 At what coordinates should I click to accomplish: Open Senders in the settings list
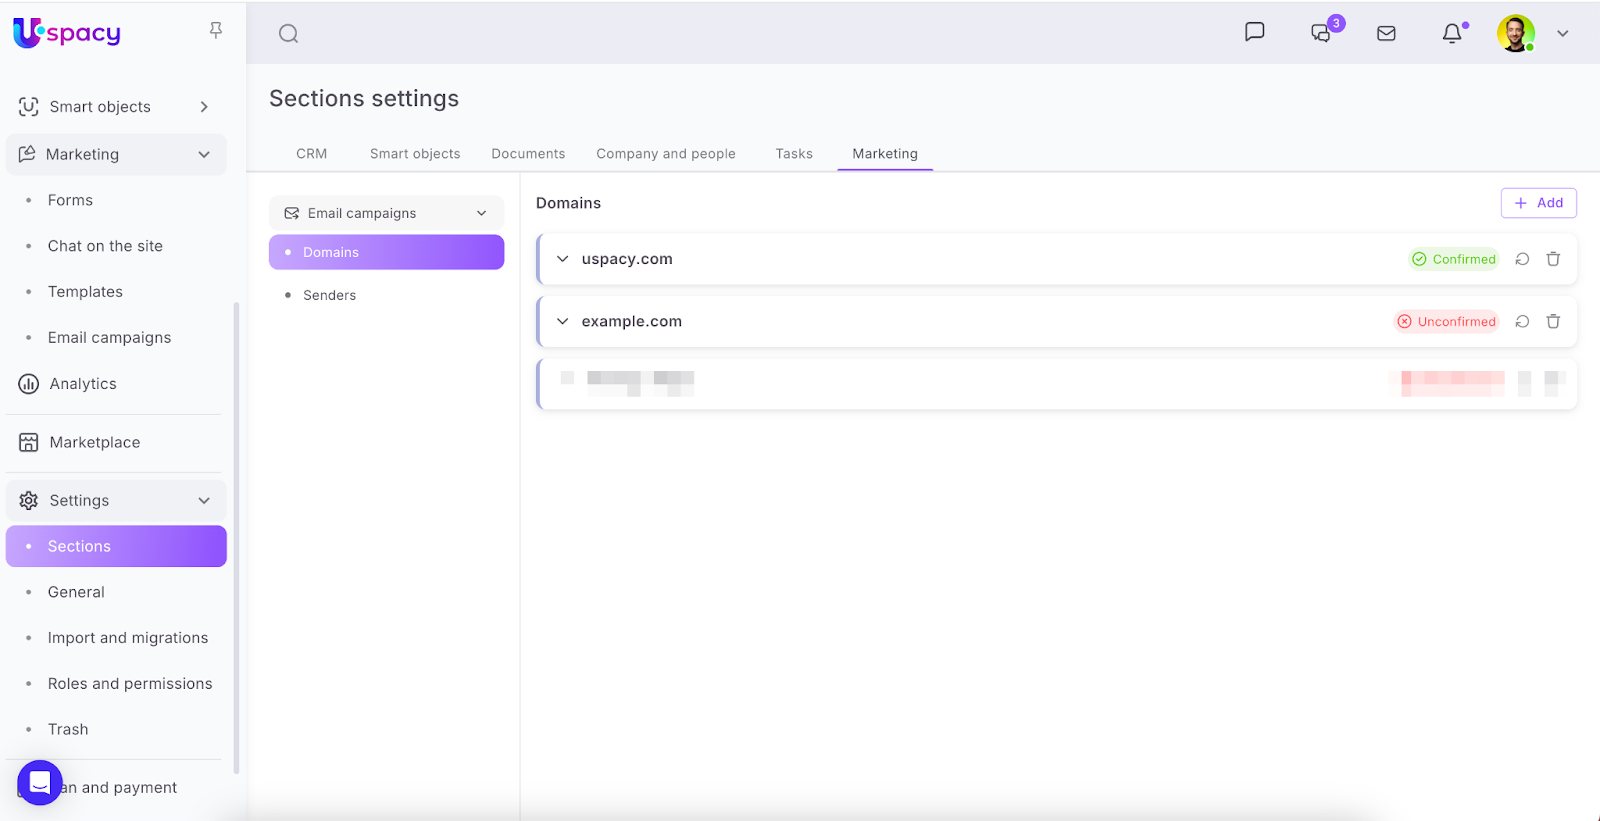click(x=329, y=296)
